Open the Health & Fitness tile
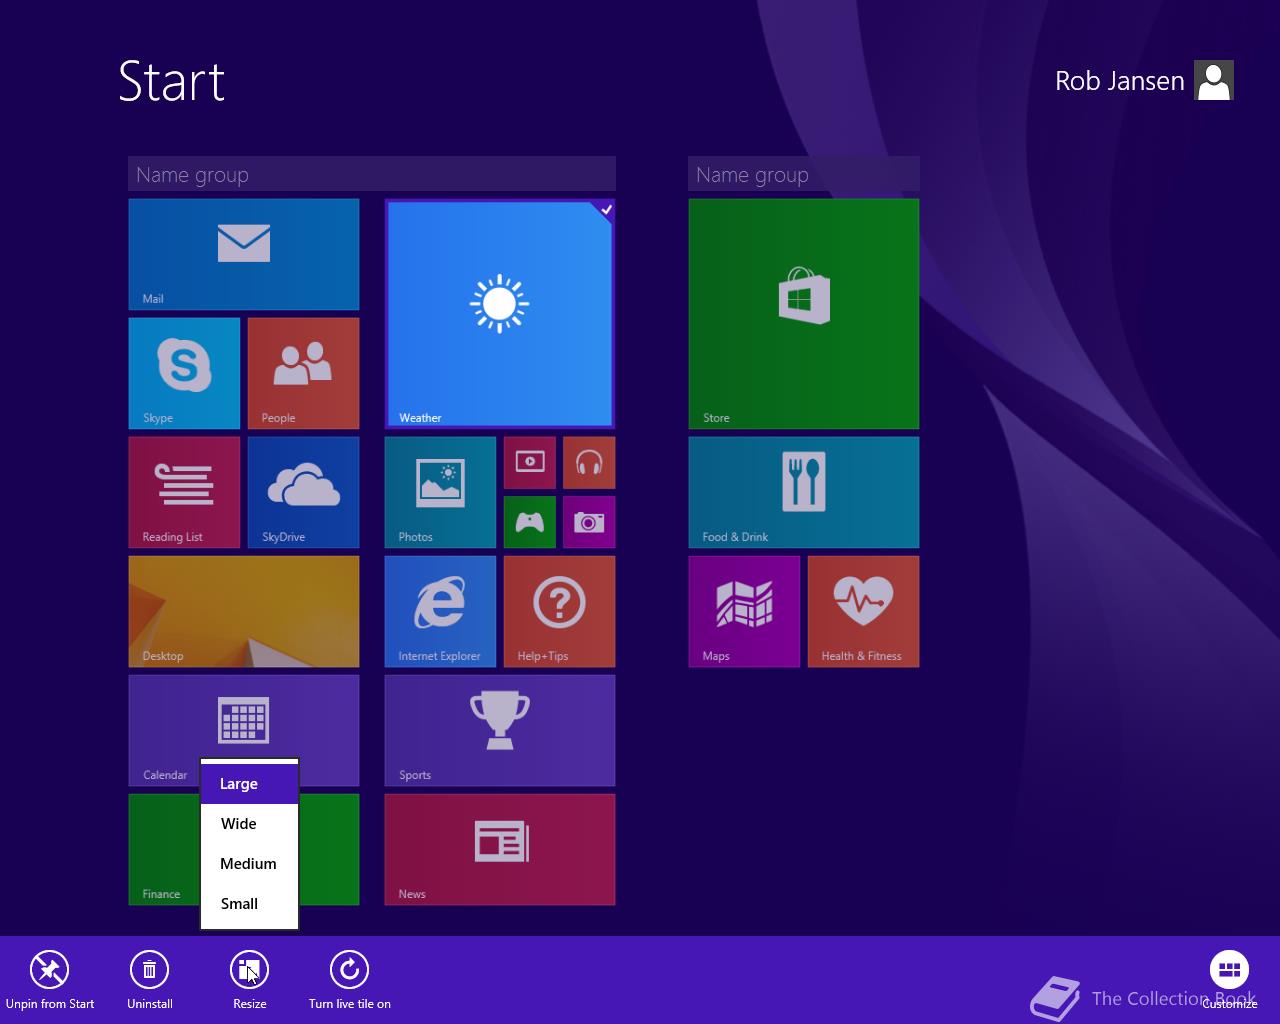 [863, 611]
